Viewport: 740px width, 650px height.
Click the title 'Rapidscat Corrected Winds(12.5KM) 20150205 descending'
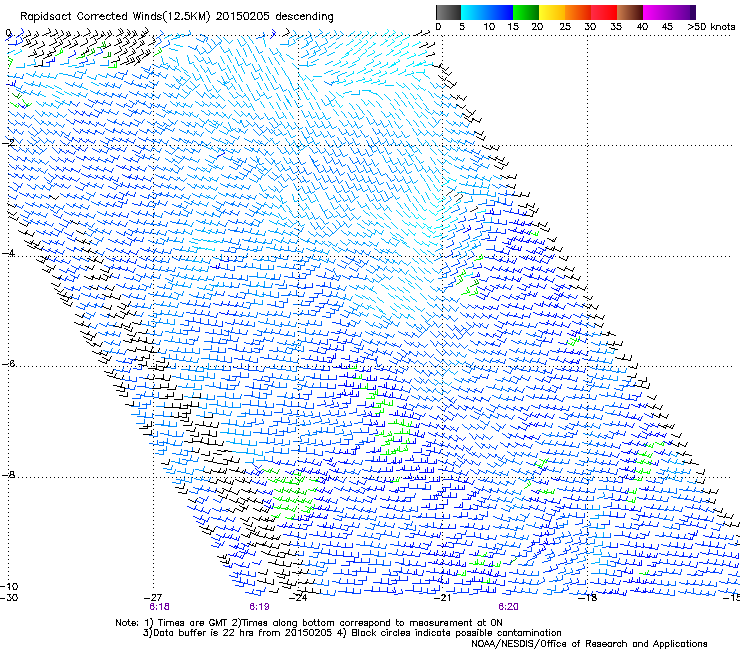177,17
